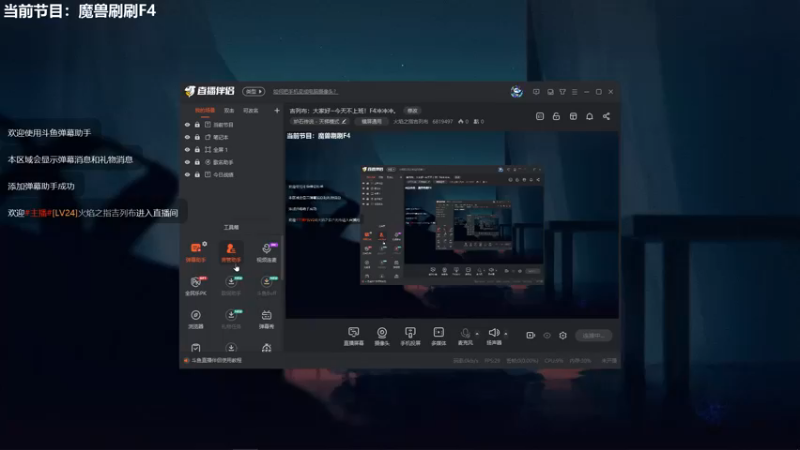Add 摄像头 camera source
Image resolution: width=800 pixels, height=450 pixels.
[x=382, y=336]
